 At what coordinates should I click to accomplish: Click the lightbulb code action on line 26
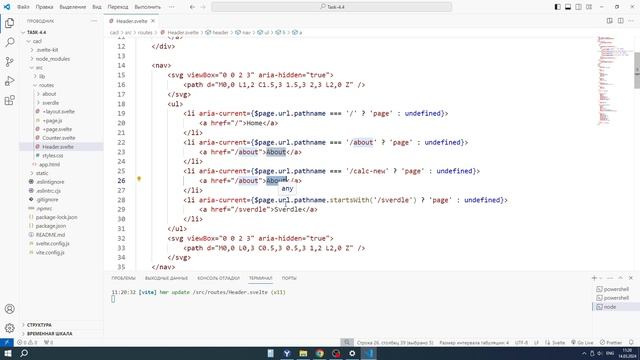pos(139,179)
